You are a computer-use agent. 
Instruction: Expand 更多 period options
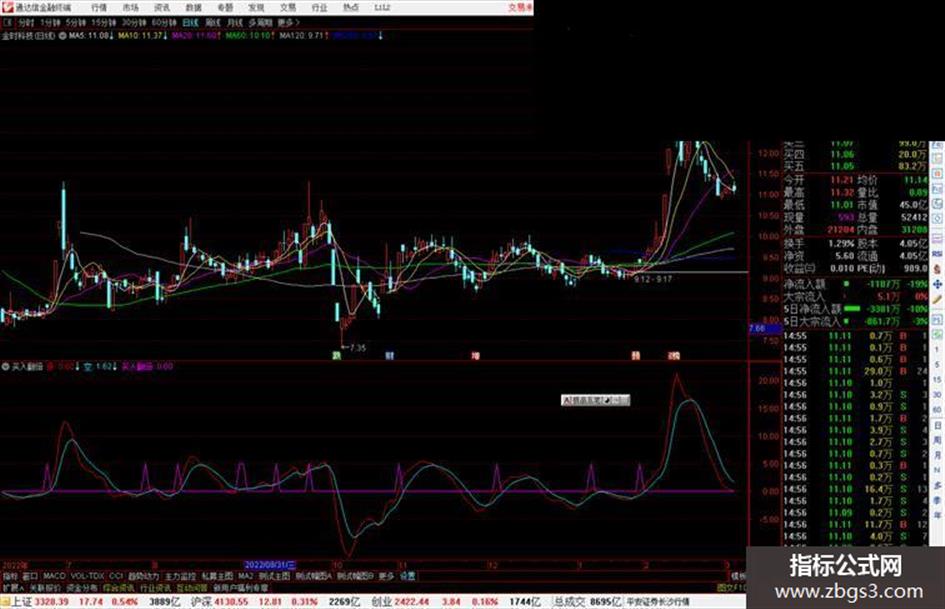pos(288,22)
